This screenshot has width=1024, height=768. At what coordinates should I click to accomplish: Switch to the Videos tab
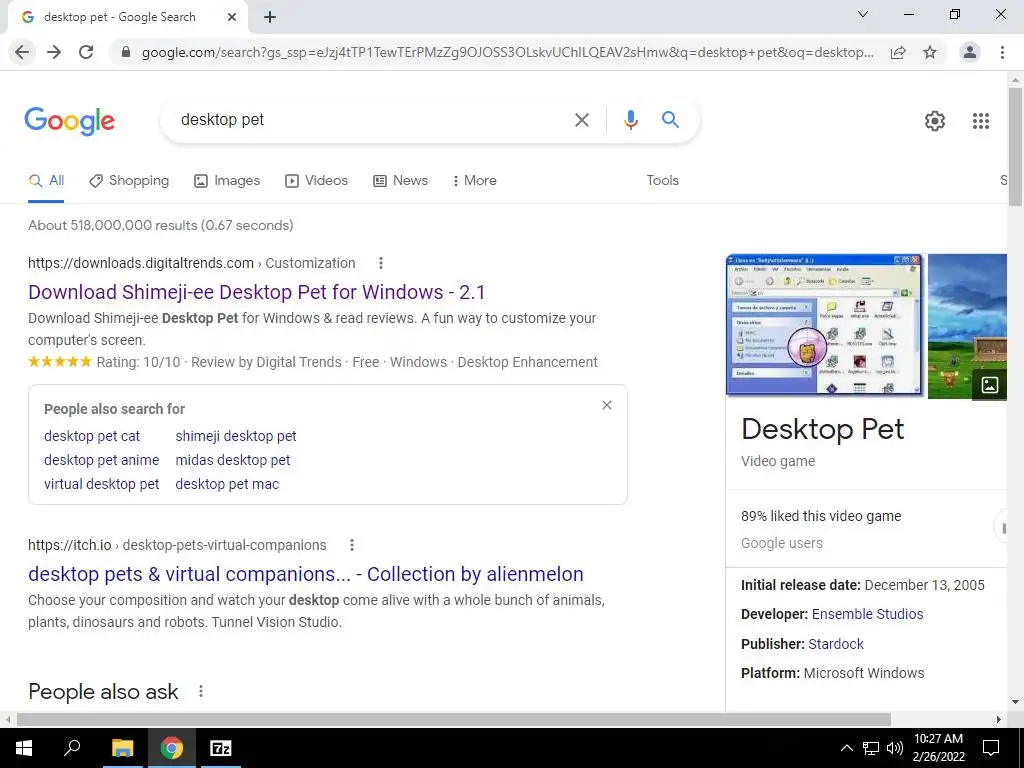pos(317,181)
